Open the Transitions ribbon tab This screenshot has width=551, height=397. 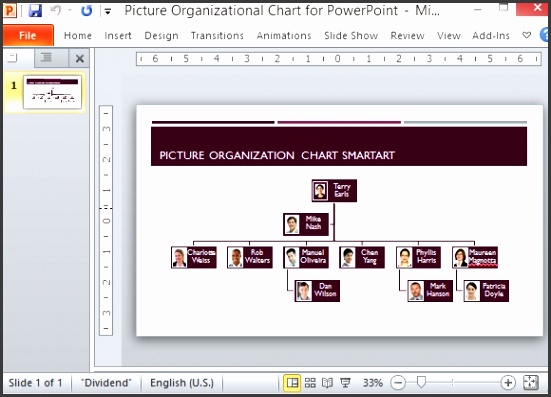coord(217,35)
